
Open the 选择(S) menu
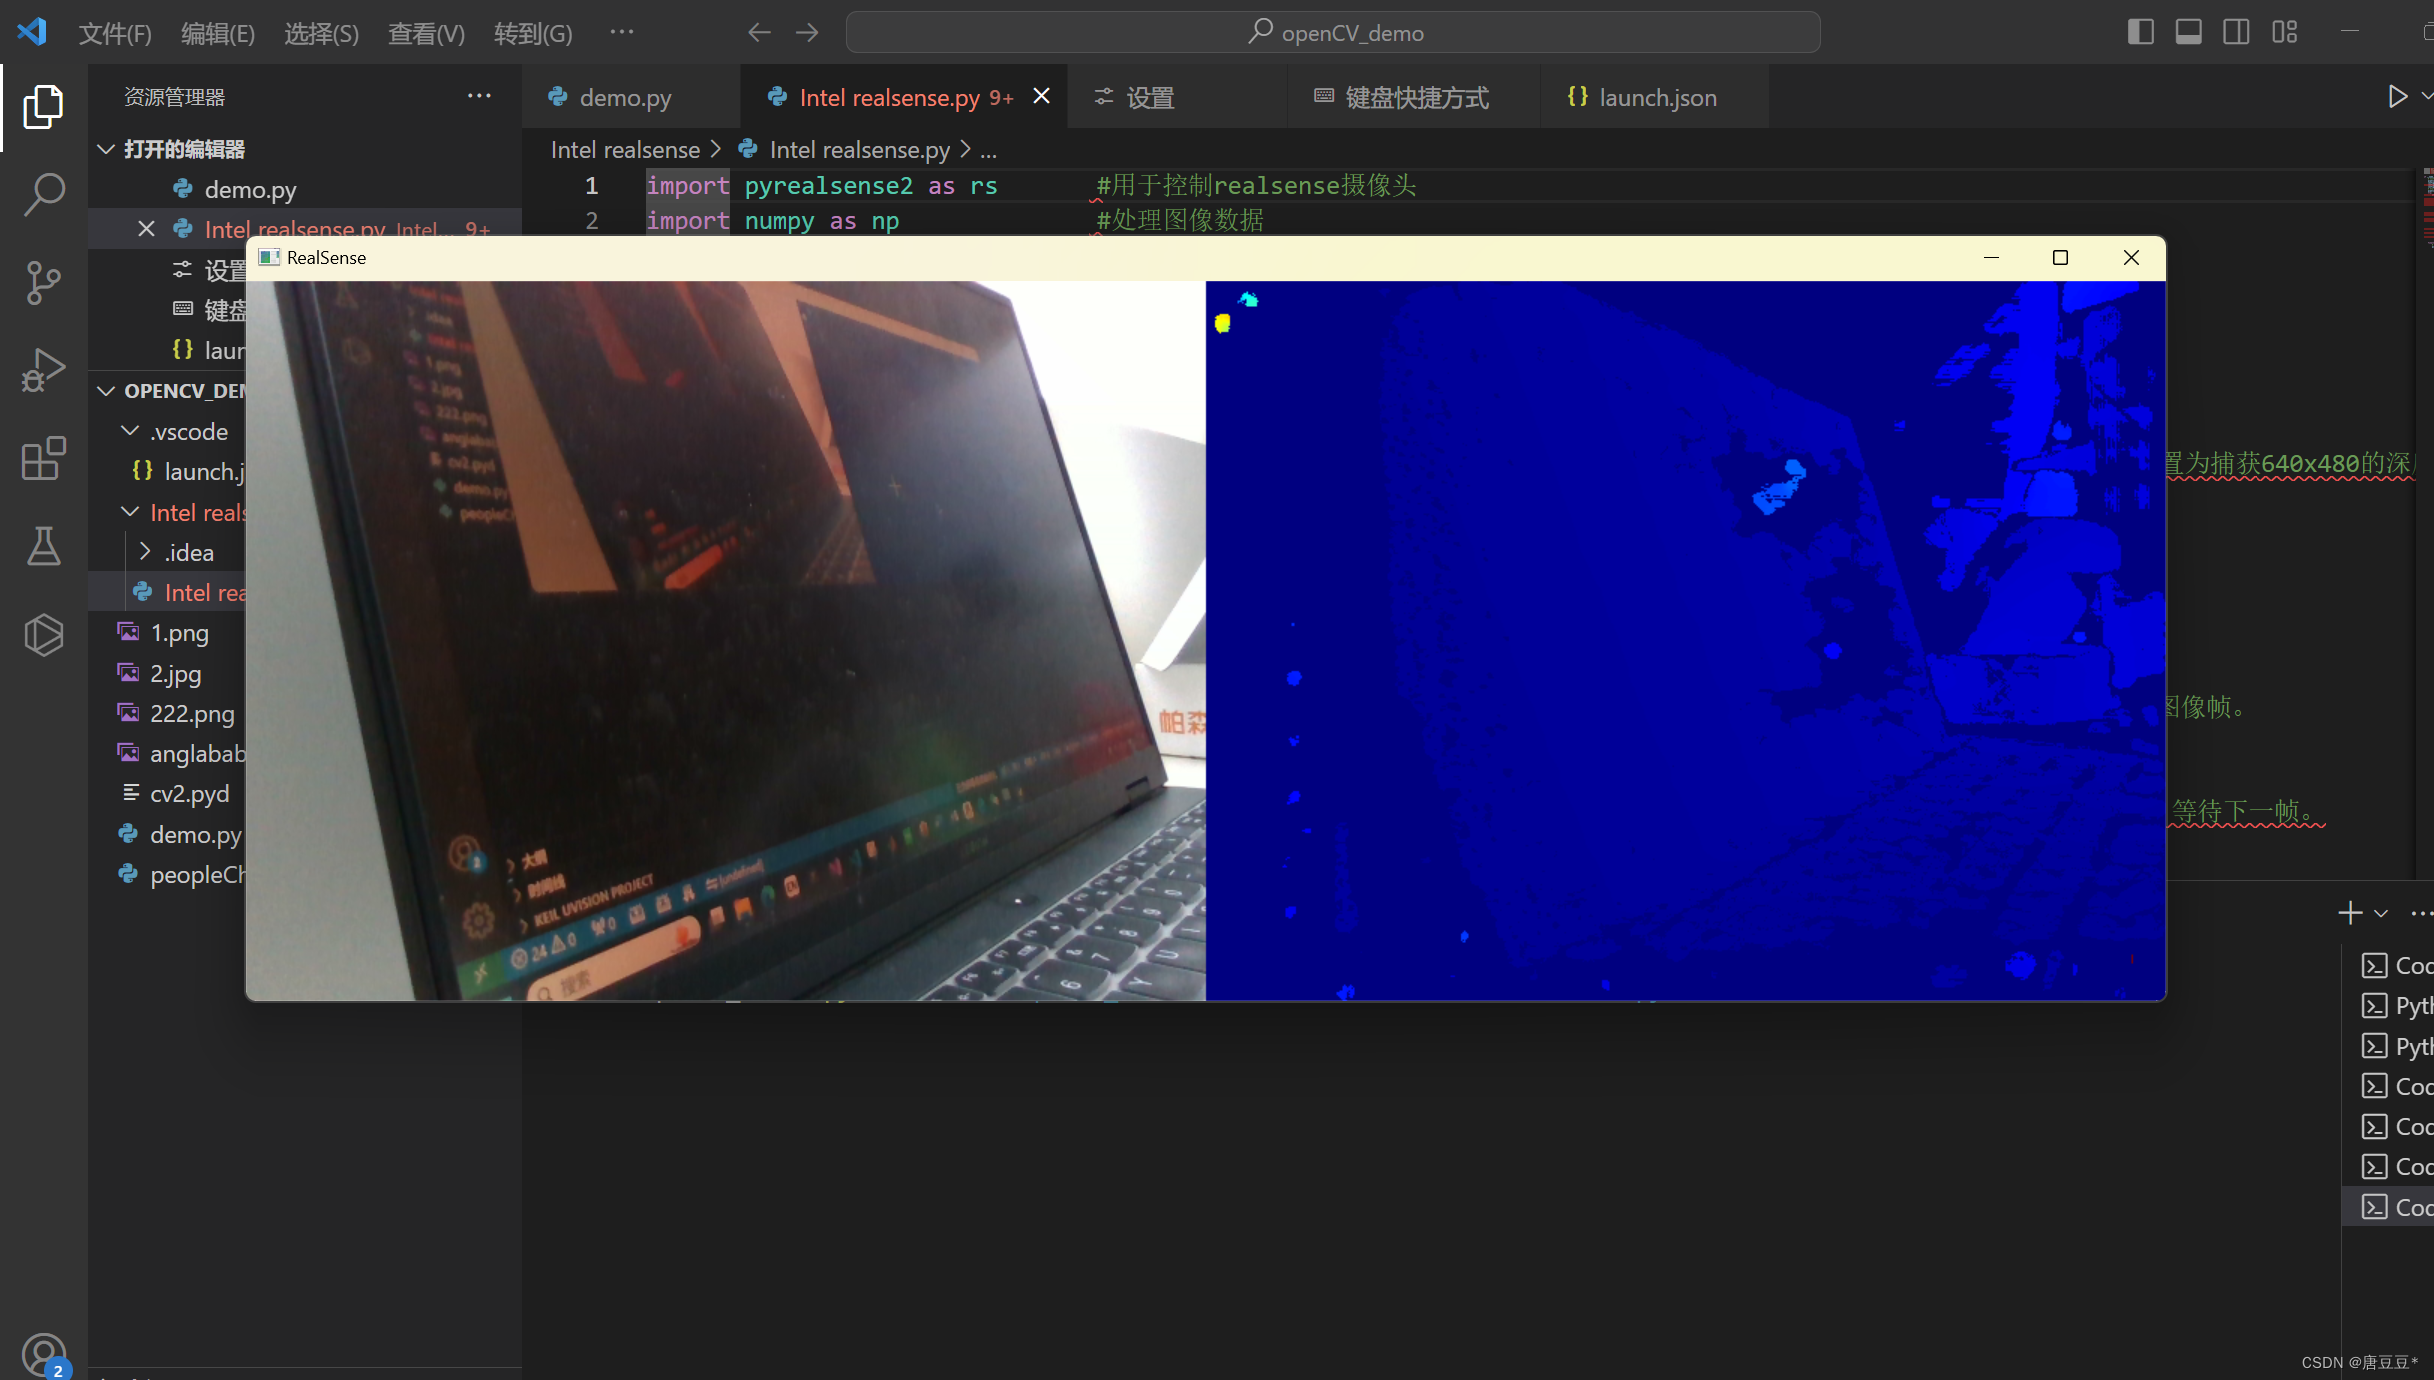(x=321, y=33)
